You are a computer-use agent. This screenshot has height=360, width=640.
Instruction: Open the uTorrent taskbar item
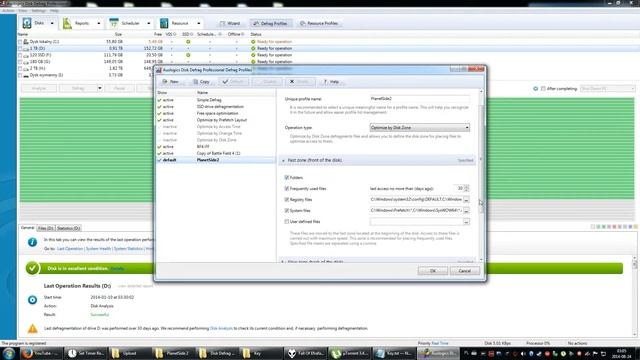point(350,353)
